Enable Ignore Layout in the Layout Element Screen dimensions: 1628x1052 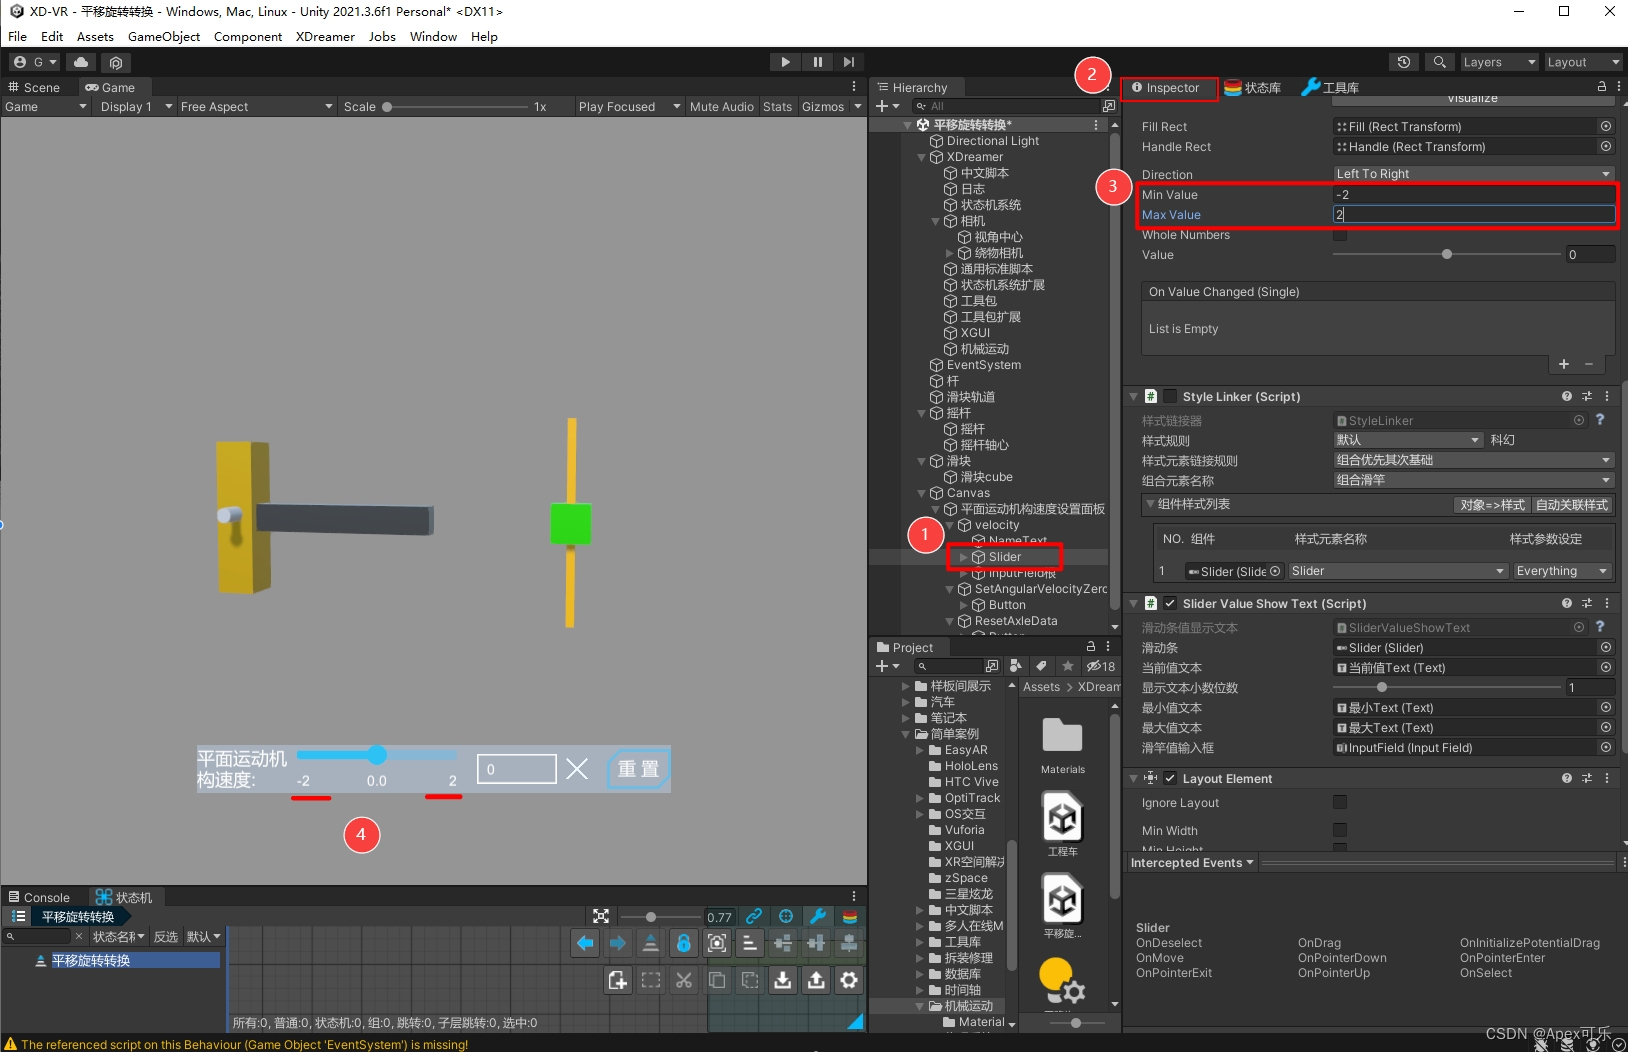[1341, 802]
